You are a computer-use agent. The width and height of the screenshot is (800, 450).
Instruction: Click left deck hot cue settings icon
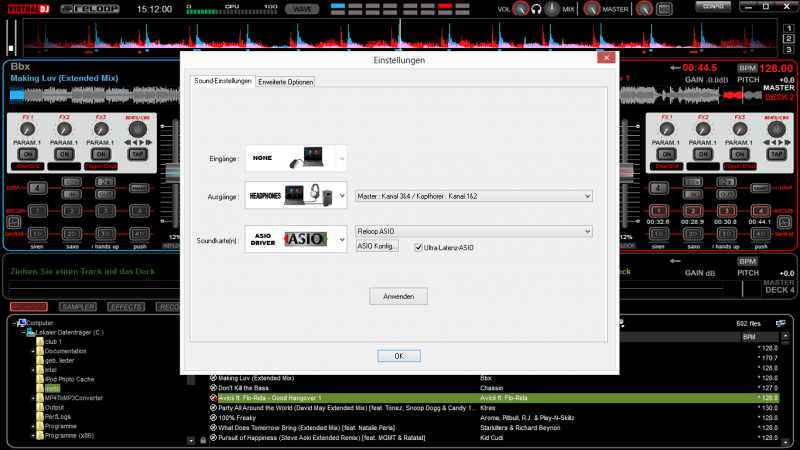(x=14, y=222)
